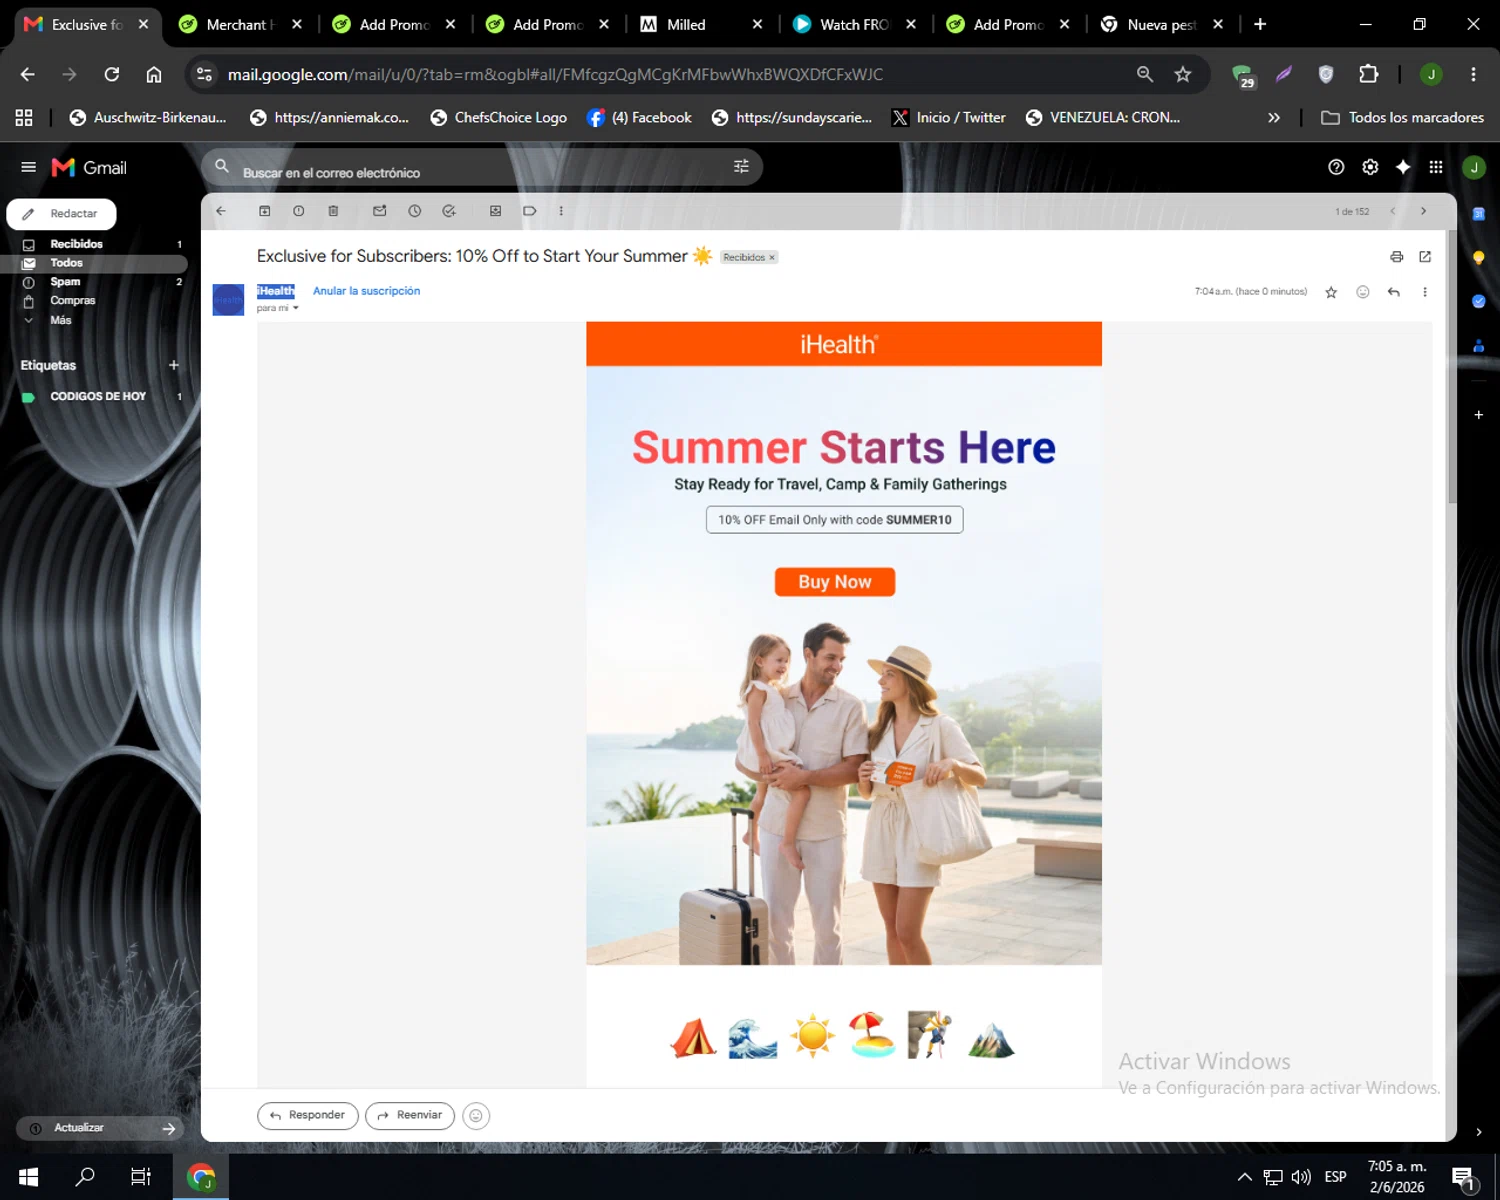Show more bookmarks with double chevron
The height and width of the screenshot is (1200, 1500).
point(1274,118)
